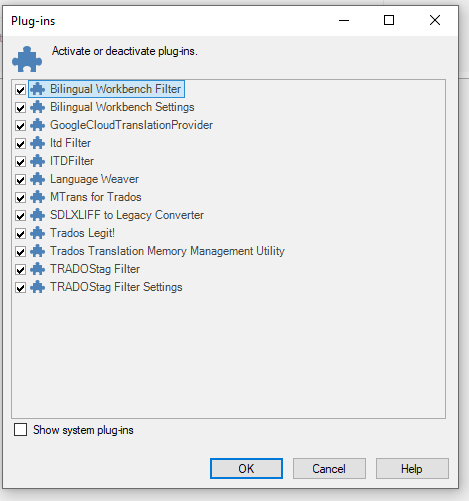Viewport: 469px width, 501px height.
Task: Confirm with the OK button
Action: point(246,468)
